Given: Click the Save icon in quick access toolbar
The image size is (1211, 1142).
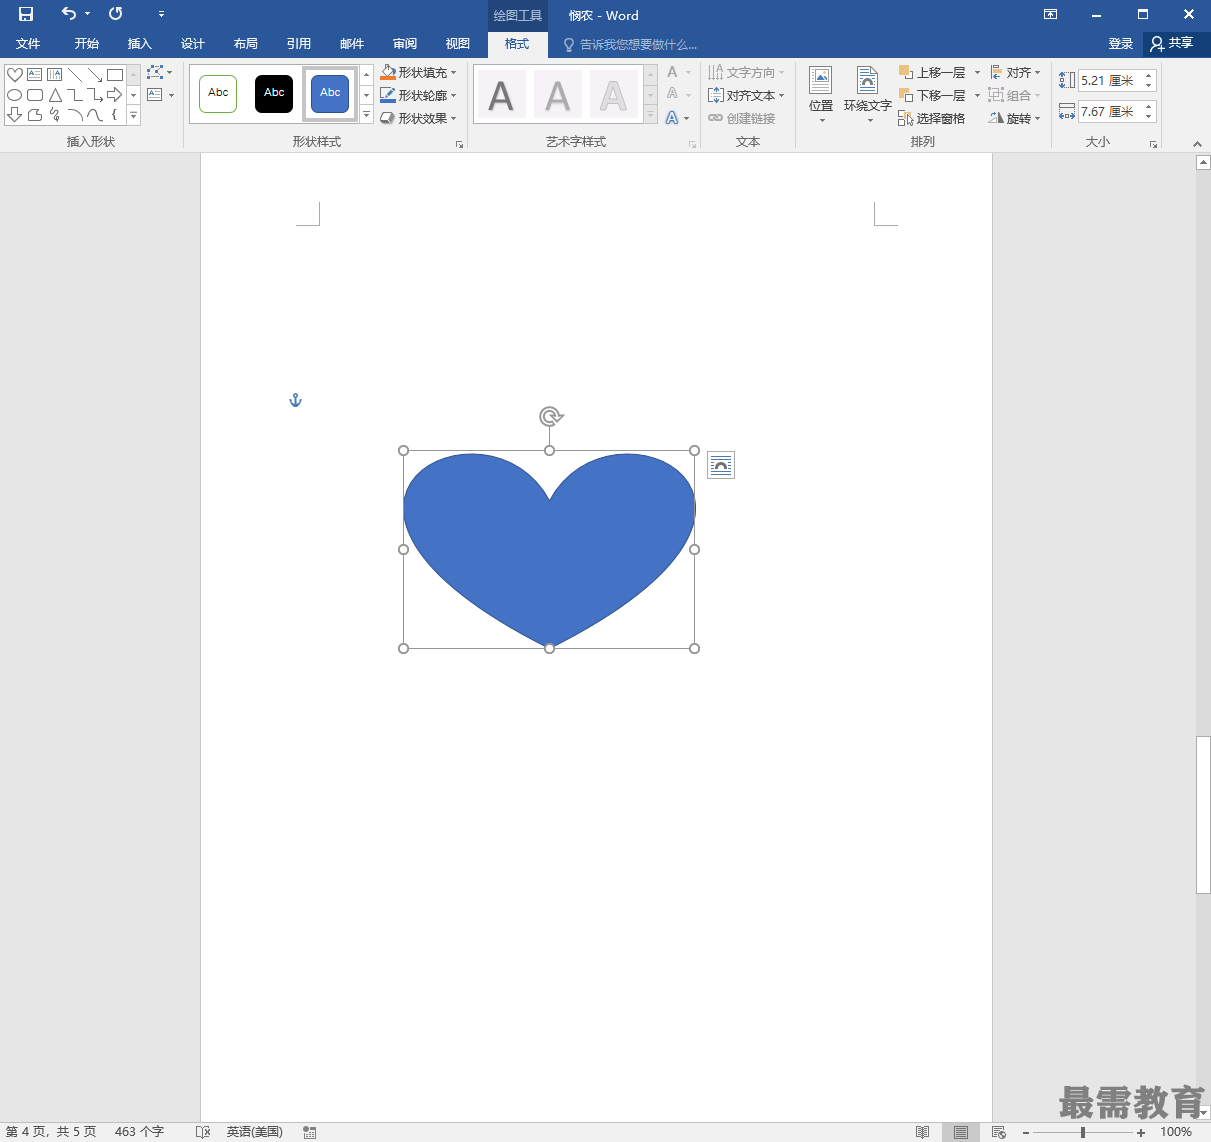Looking at the screenshot, I should tap(26, 14).
